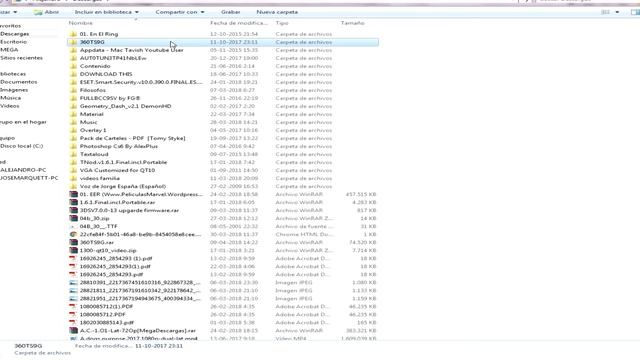640x360 pixels.
Task: Open Imágenes library in the sidebar
Action: click(14, 90)
